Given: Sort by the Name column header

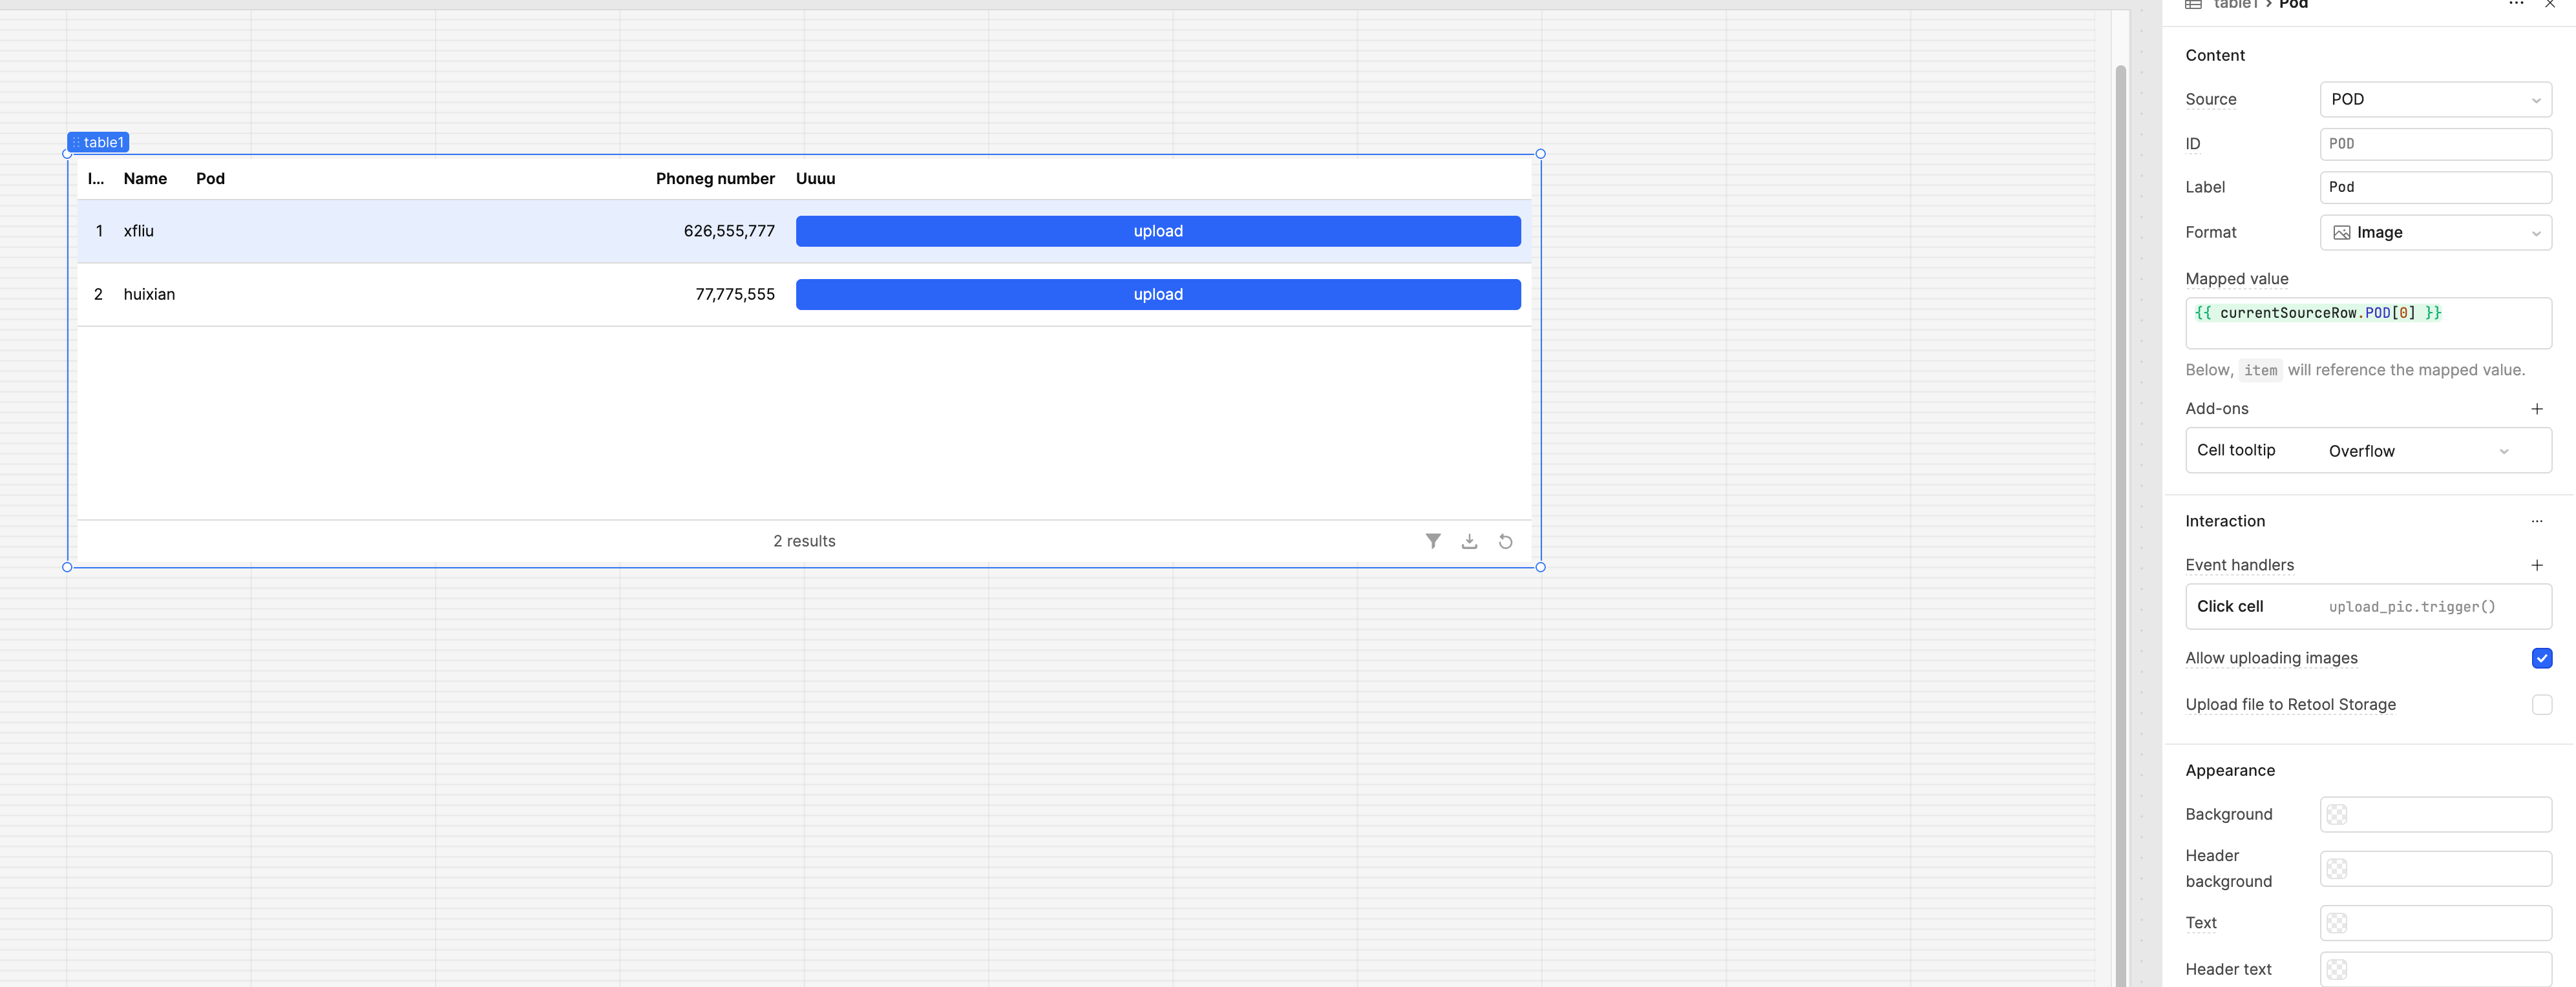Looking at the screenshot, I should (145, 178).
